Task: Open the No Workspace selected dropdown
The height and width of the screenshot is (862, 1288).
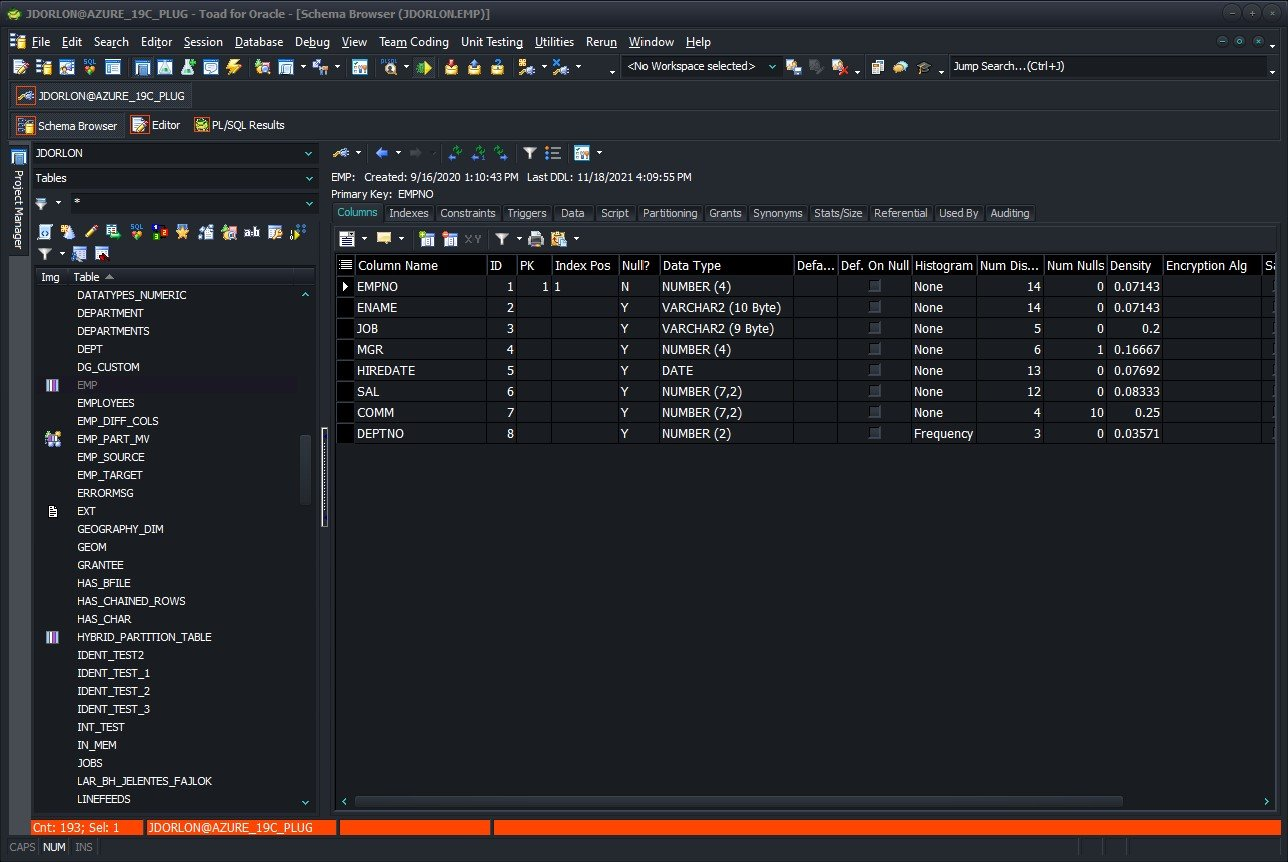Action: [772, 67]
